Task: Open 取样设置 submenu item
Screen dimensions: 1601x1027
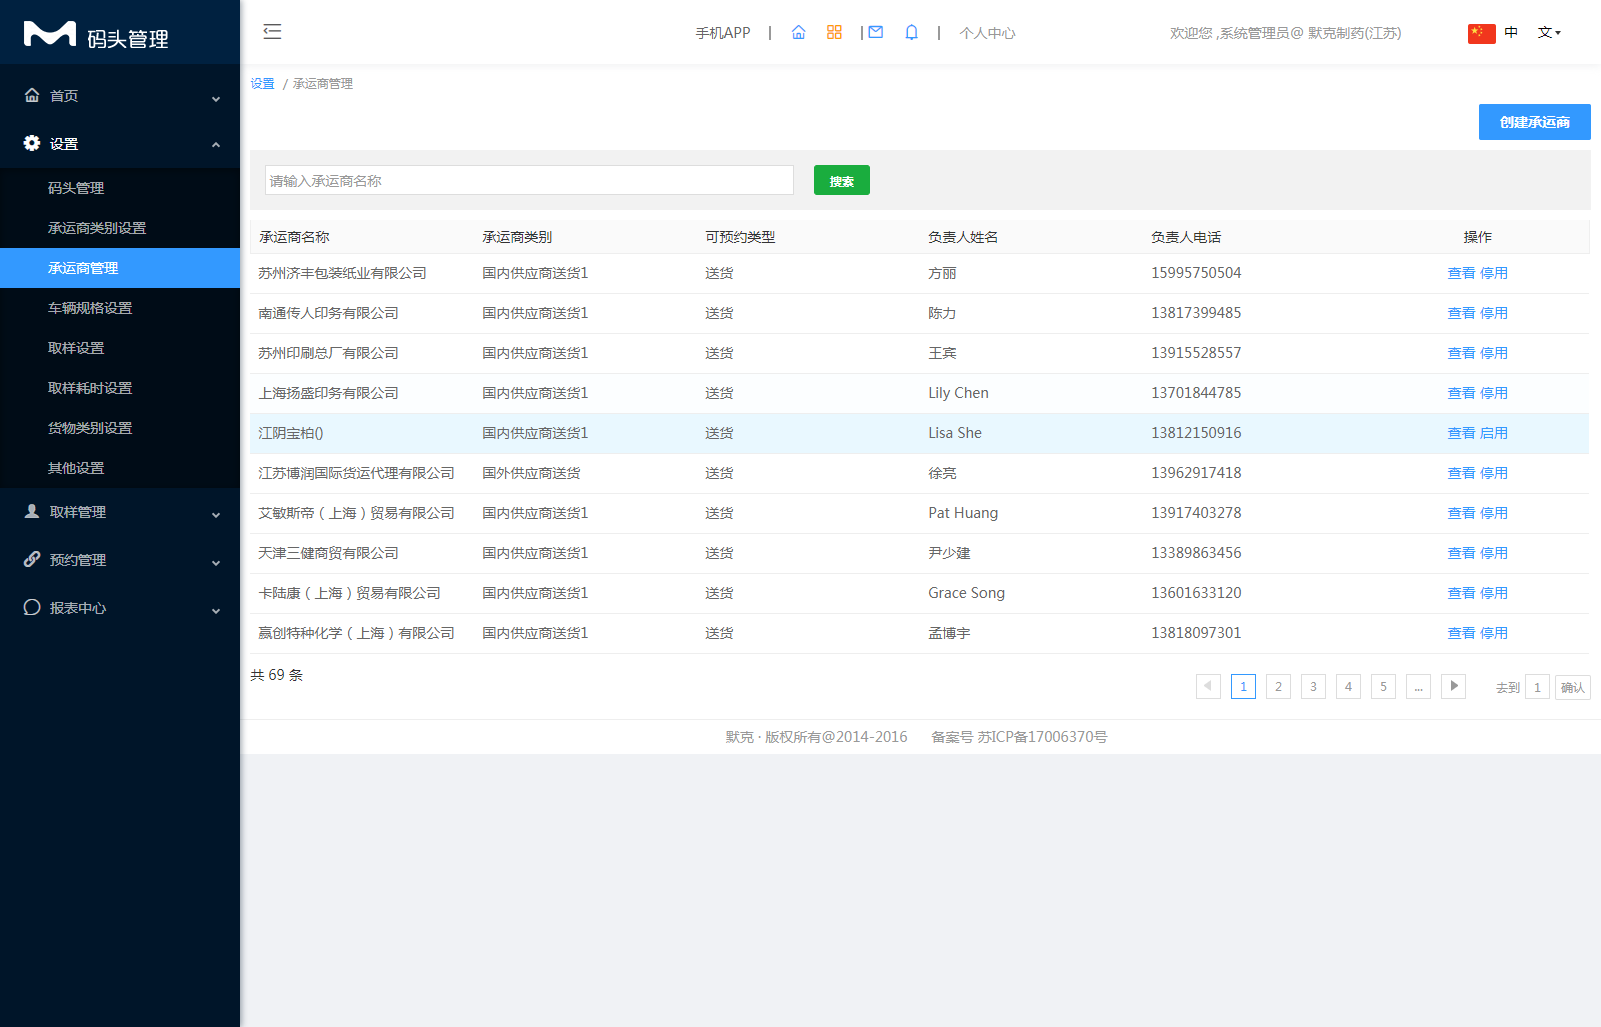Action: coord(120,348)
